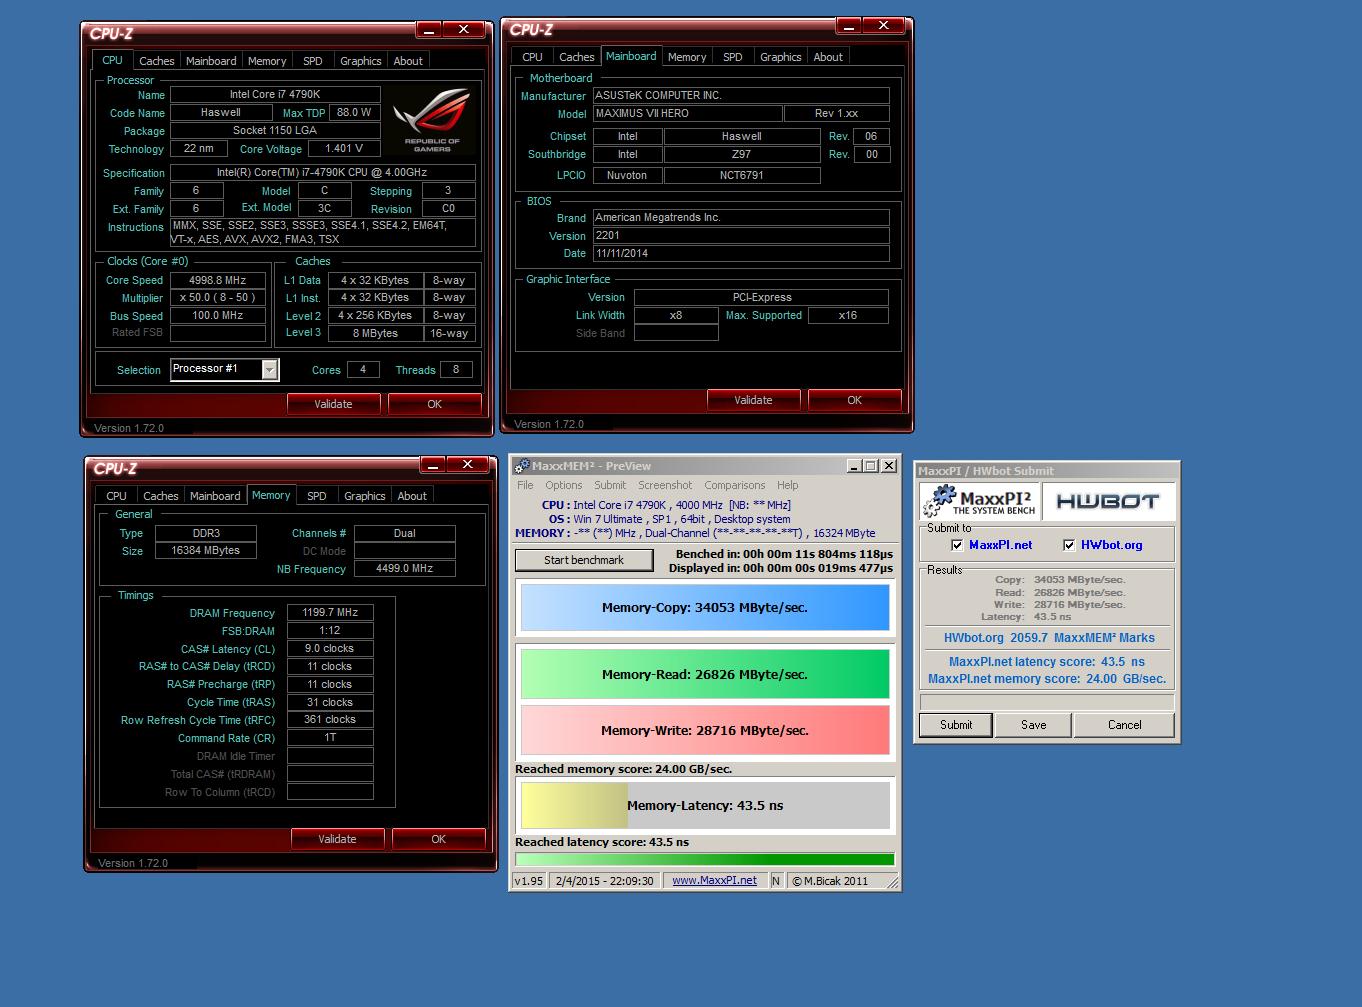The height and width of the screenshot is (1007, 1362).
Task: Click the MaxxPI.net latency score link
Action: click(1047, 662)
